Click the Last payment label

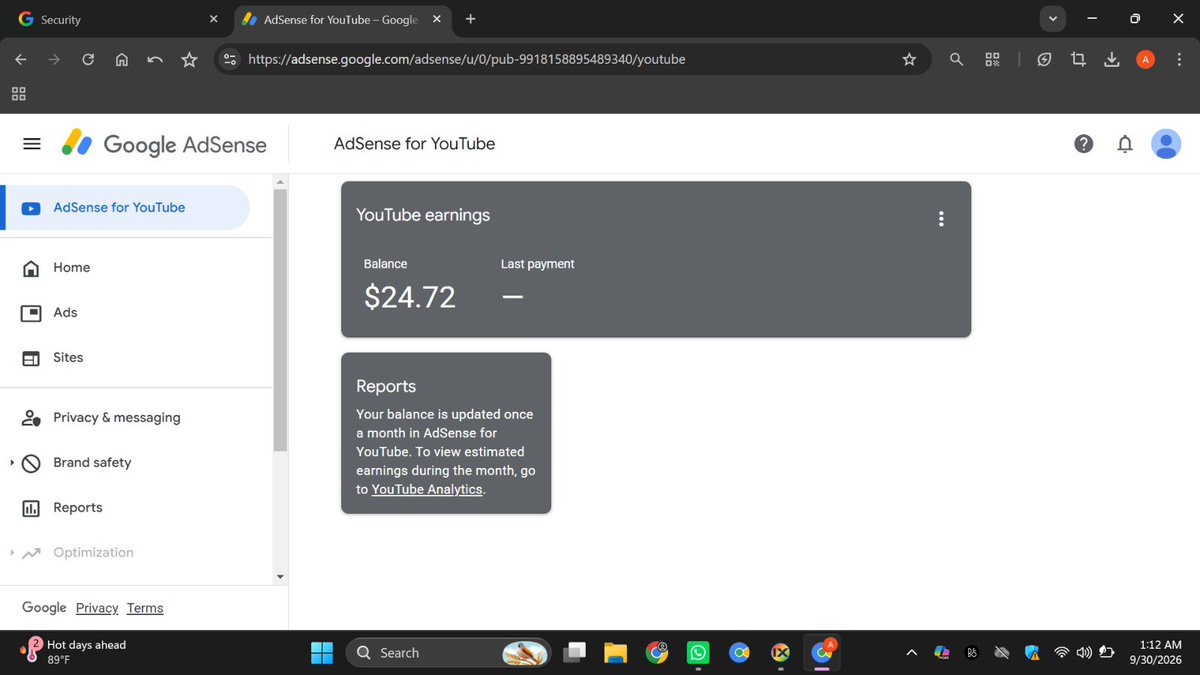(x=538, y=264)
